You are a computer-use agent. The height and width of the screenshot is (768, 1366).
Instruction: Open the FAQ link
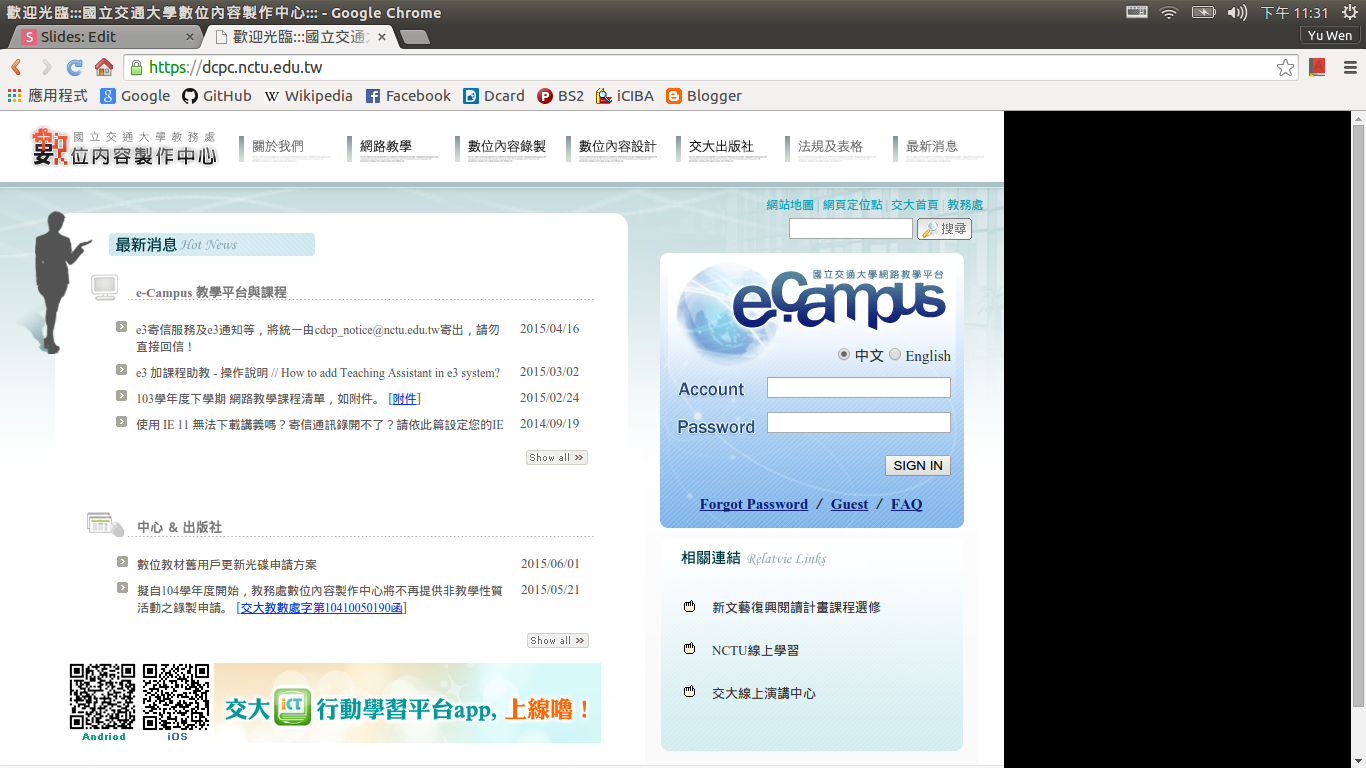907,504
